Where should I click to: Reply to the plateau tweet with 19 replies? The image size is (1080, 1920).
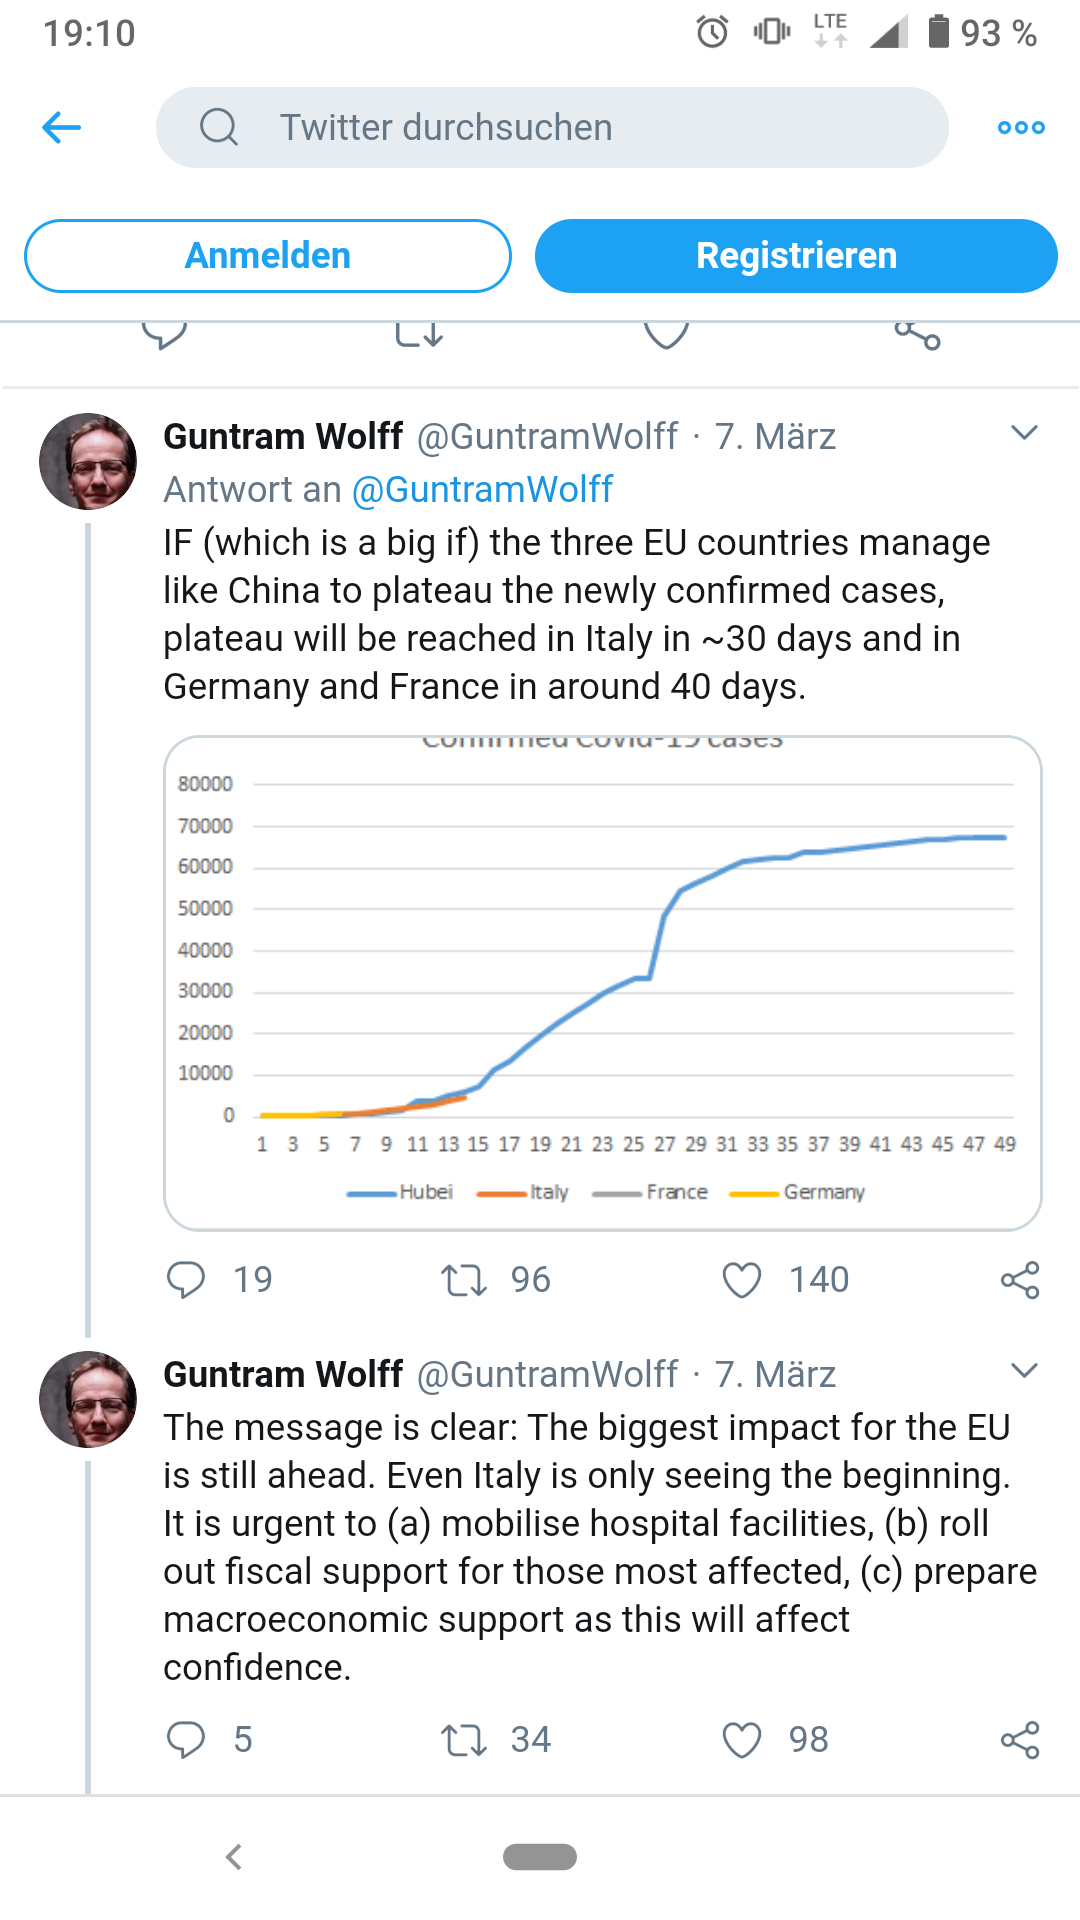pos(186,1280)
